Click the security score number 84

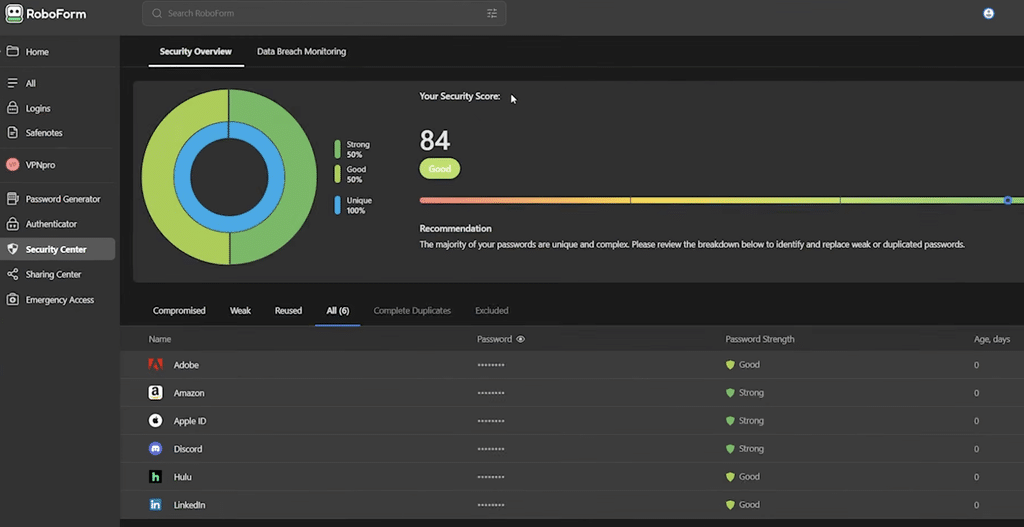click(435, 141)
